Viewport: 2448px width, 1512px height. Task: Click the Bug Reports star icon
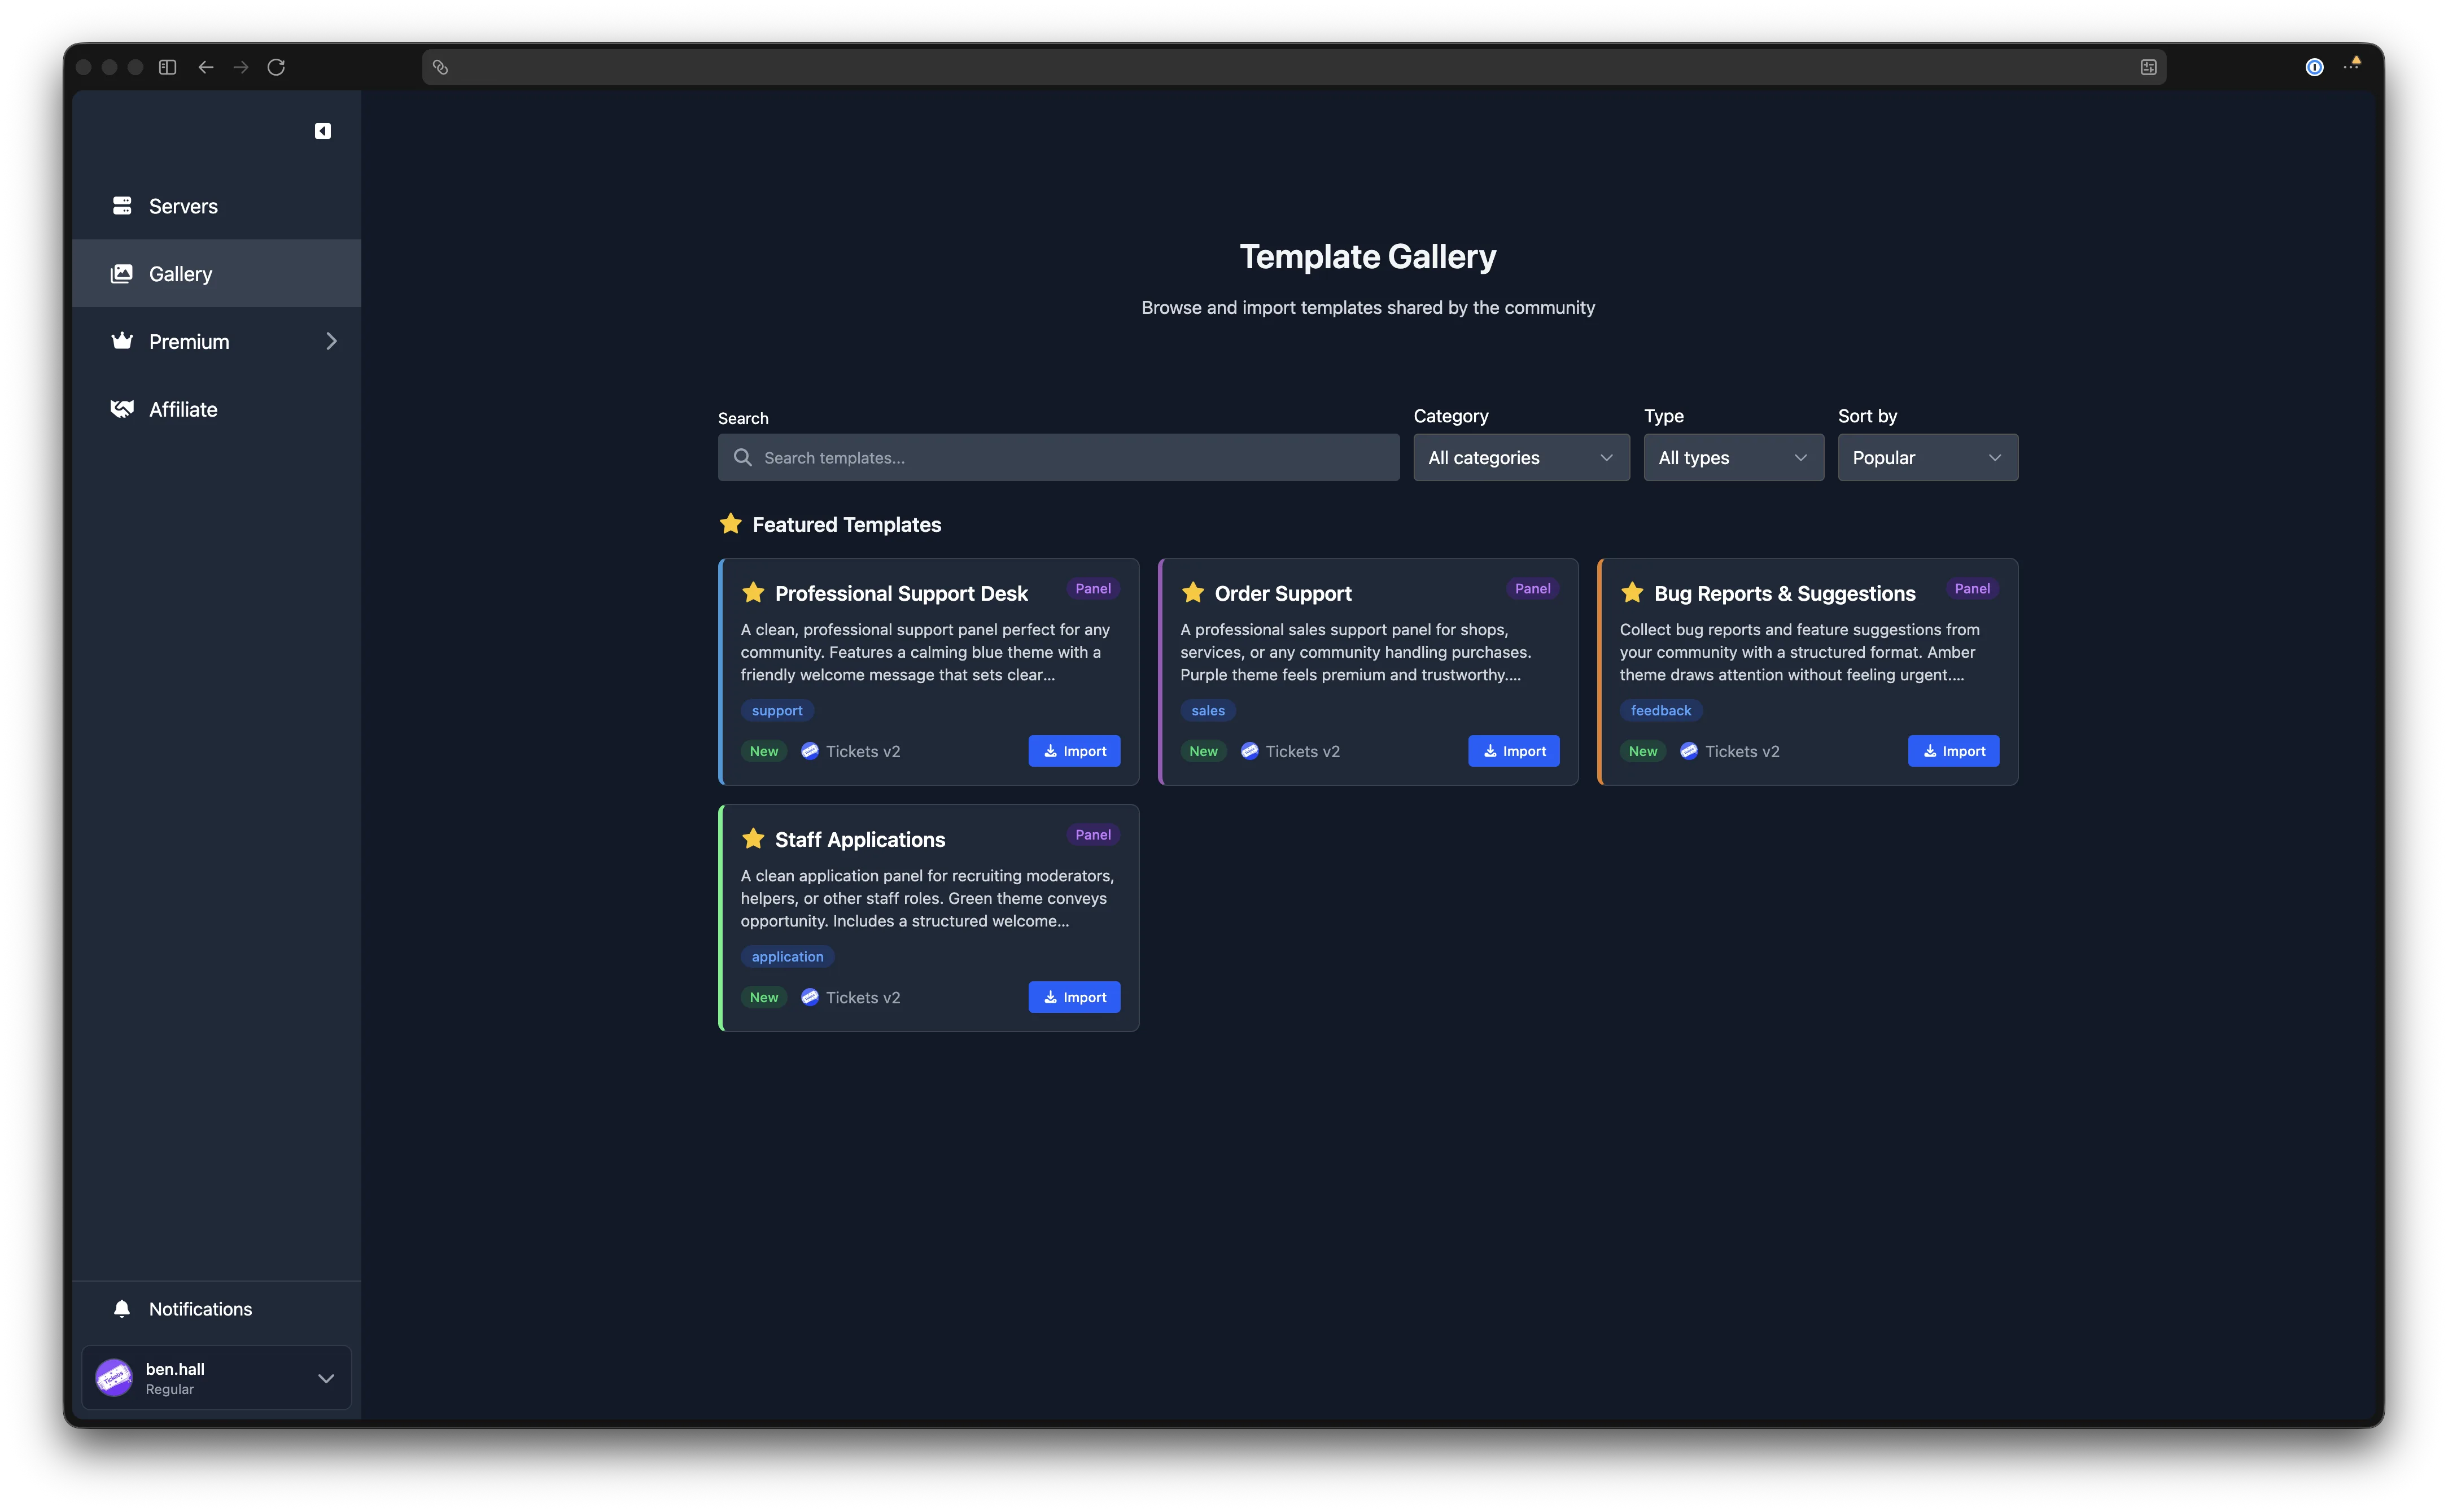pos(1632,593)
